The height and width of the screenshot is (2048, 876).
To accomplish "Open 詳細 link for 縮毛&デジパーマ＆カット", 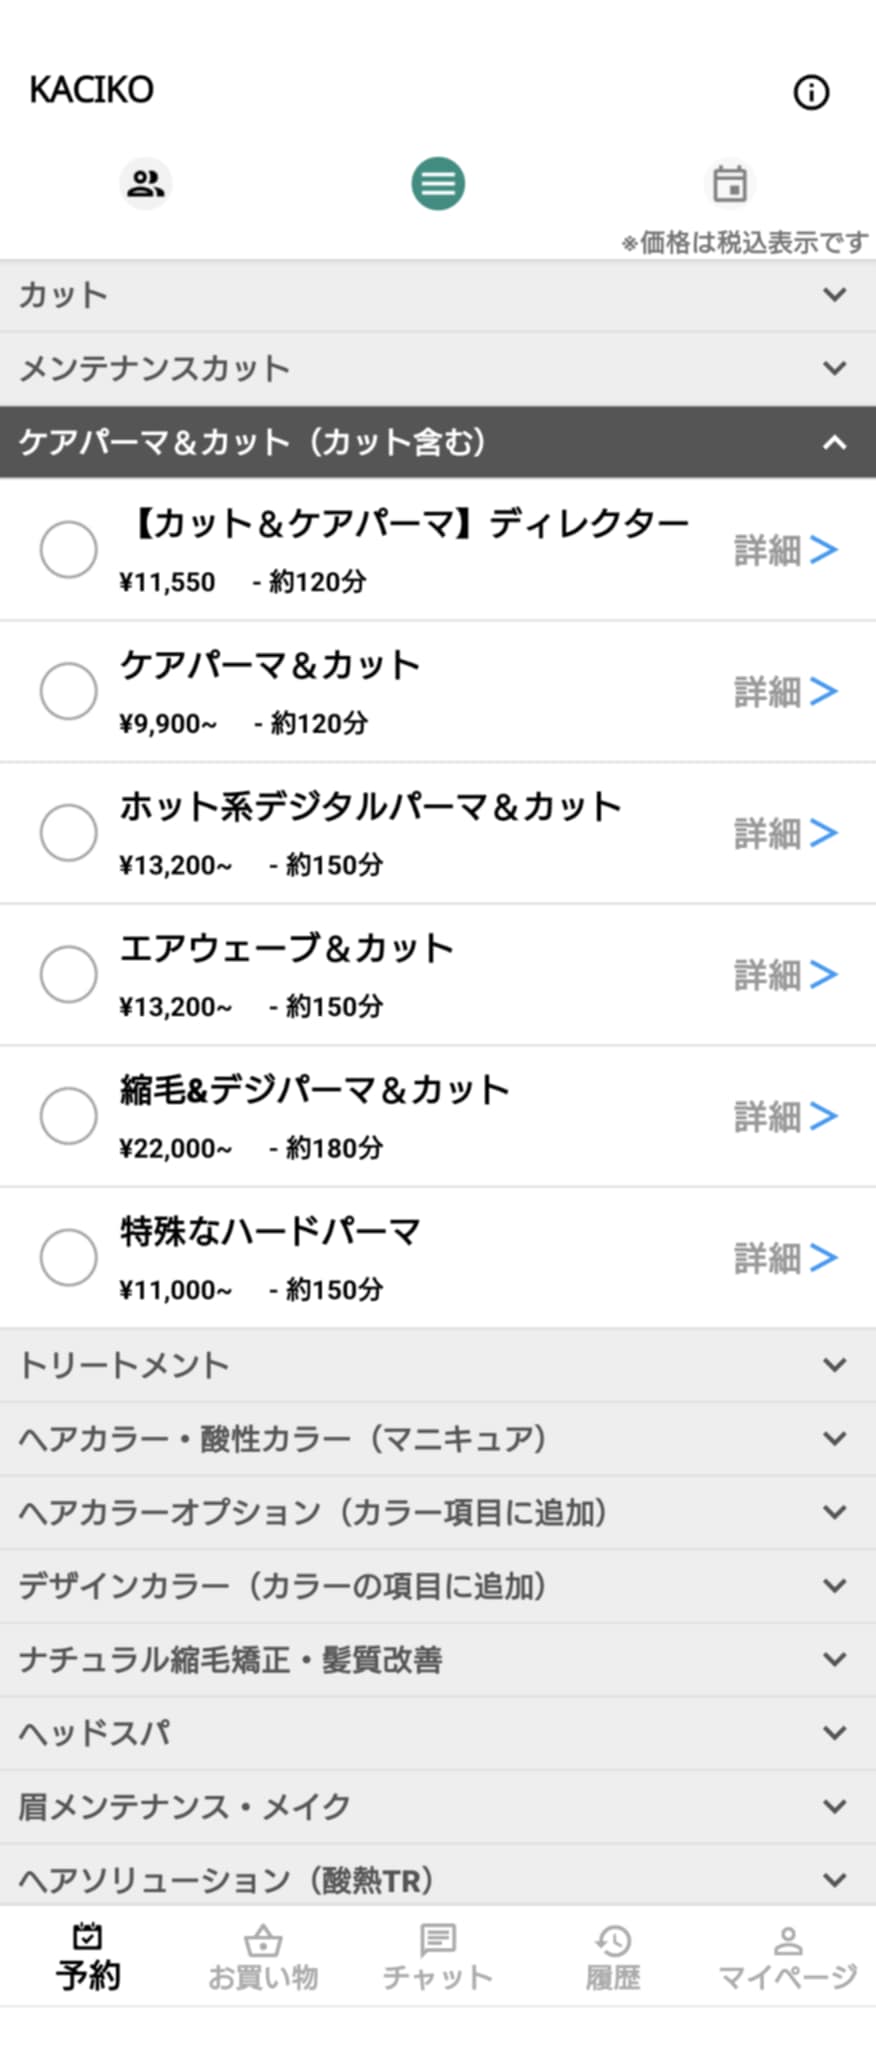I will (x=786, y=1117).
